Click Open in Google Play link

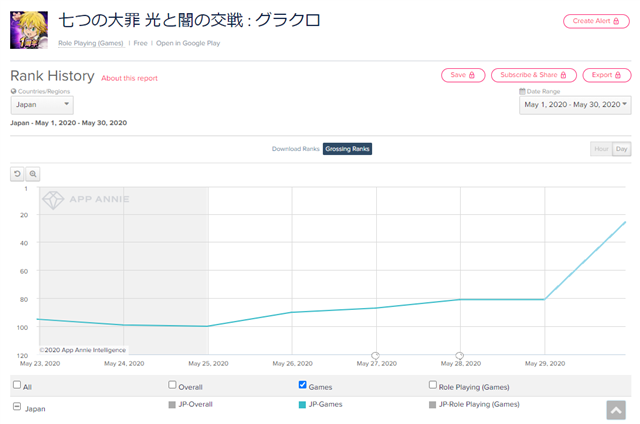pos(188,43)
